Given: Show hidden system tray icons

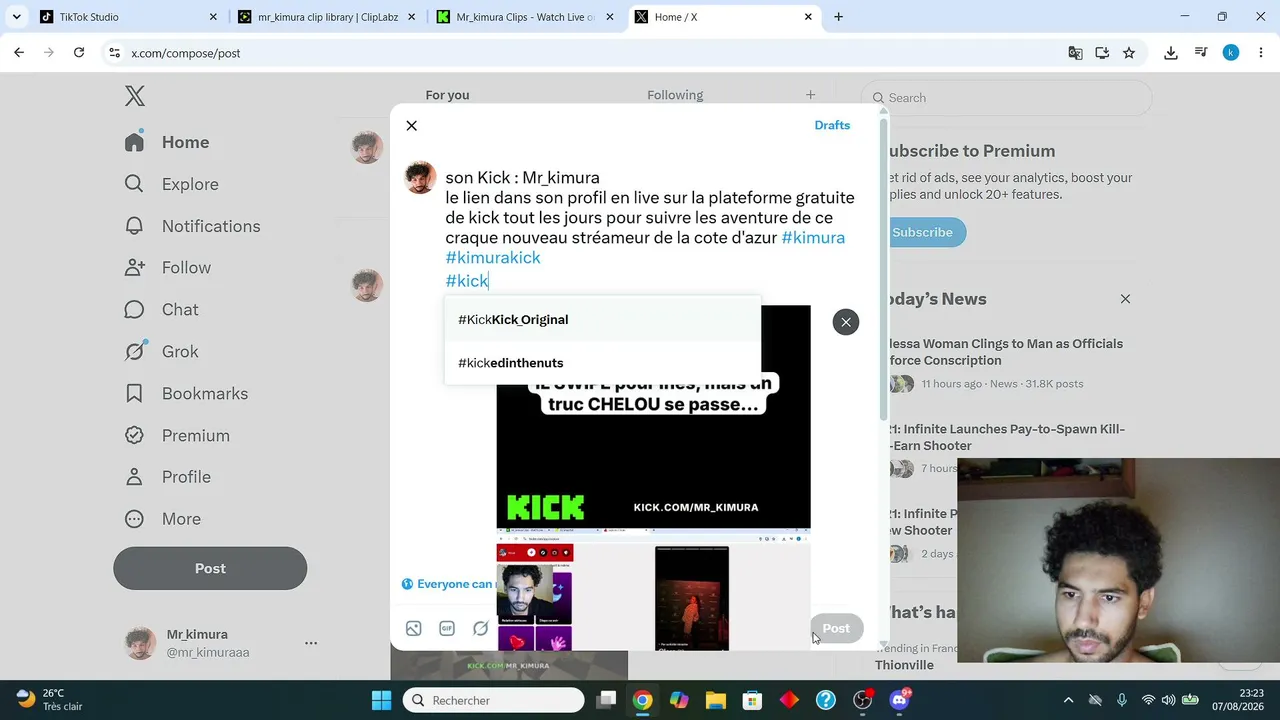Looking at the screenshot, I should coord(1068,700).
